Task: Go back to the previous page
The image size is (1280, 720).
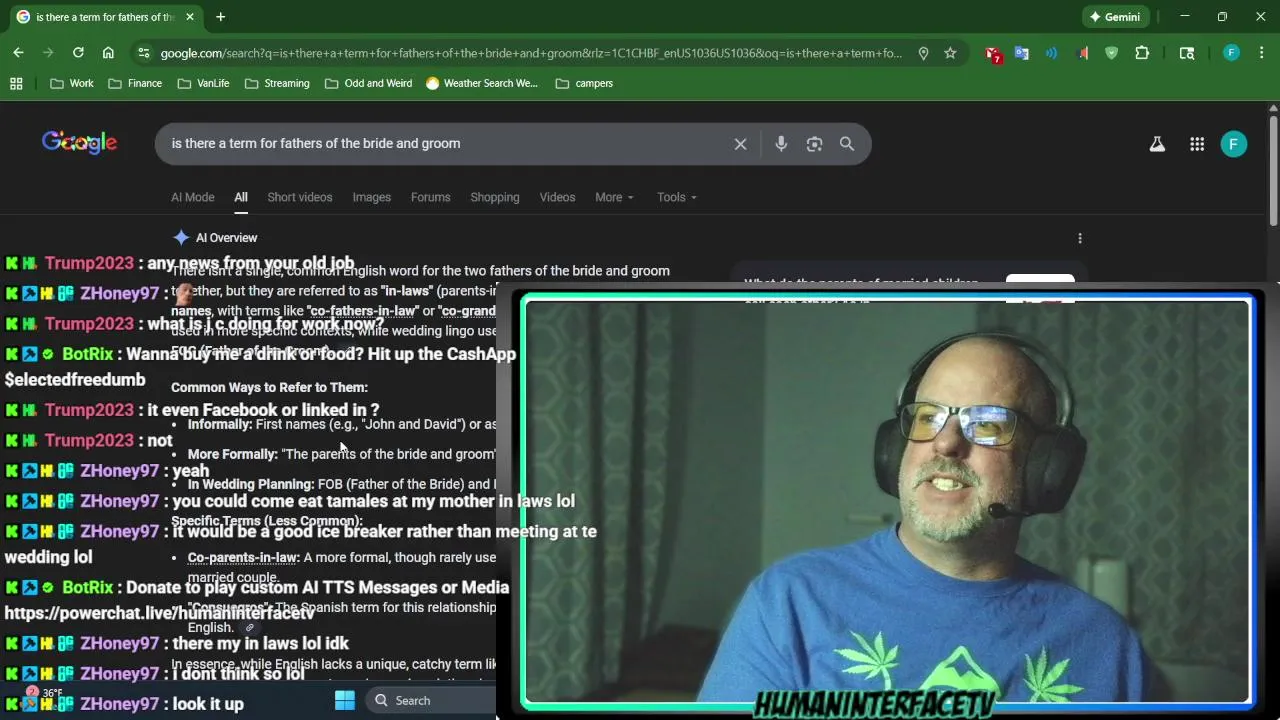Action: pyautogui.click(x=18, y=53)
